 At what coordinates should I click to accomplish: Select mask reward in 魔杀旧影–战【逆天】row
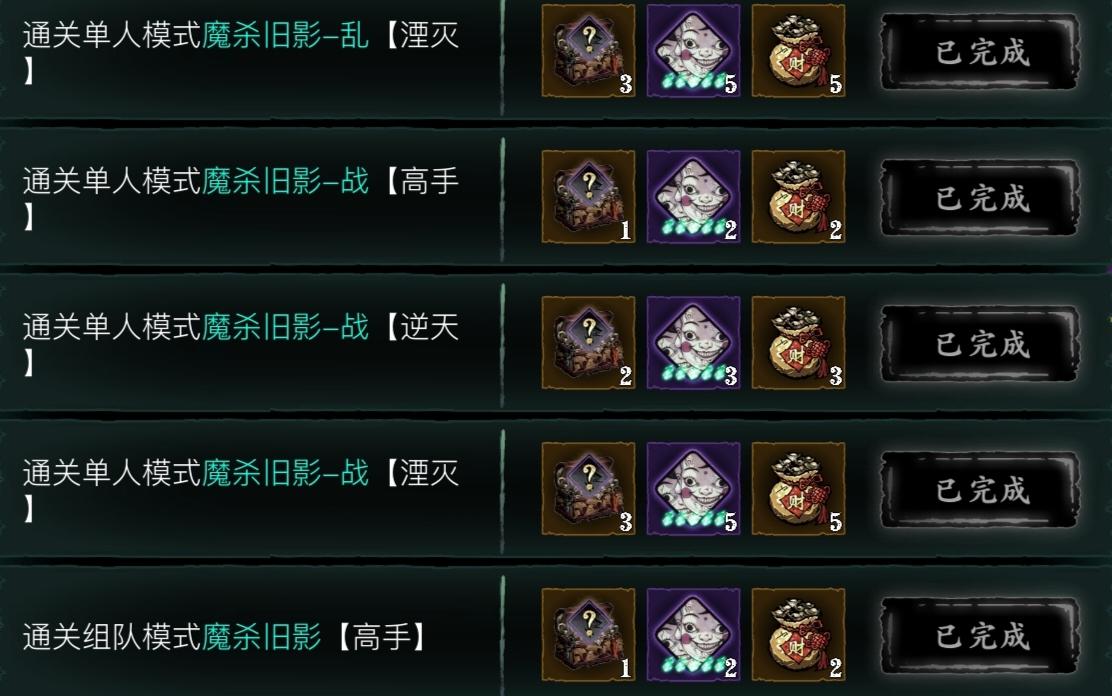coord(694,343)
